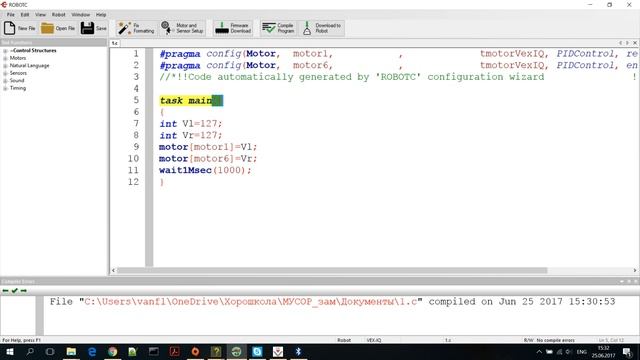
Task: Open Motor and Sensor Setup
Action: click(182, 28)
